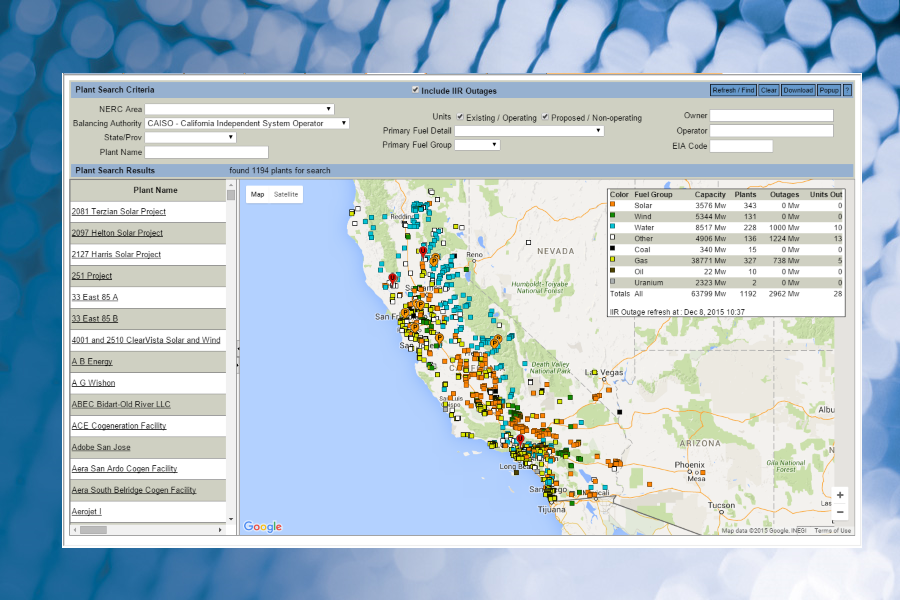Click the Refresh / Find button
The height and width of the screenshot is (600, 900).
tap(733, 90)
